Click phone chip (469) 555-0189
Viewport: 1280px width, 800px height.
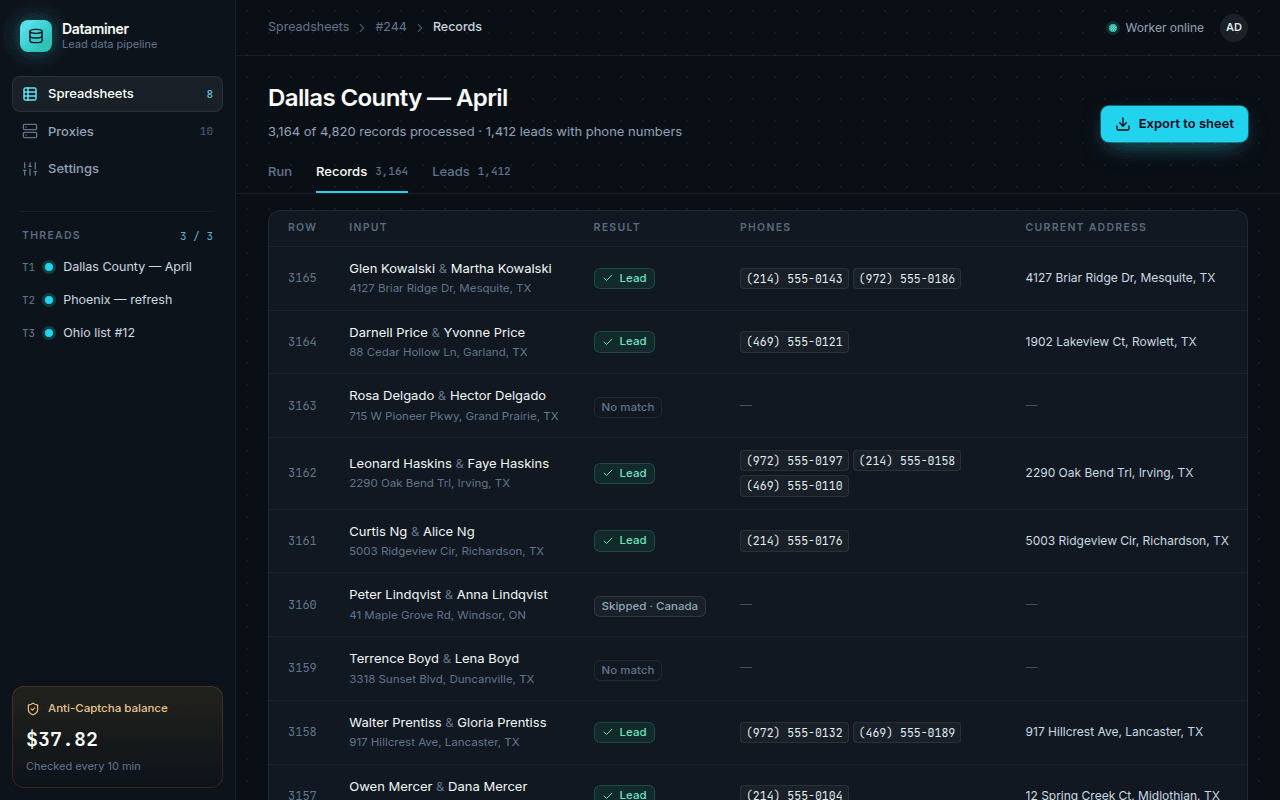907,732
